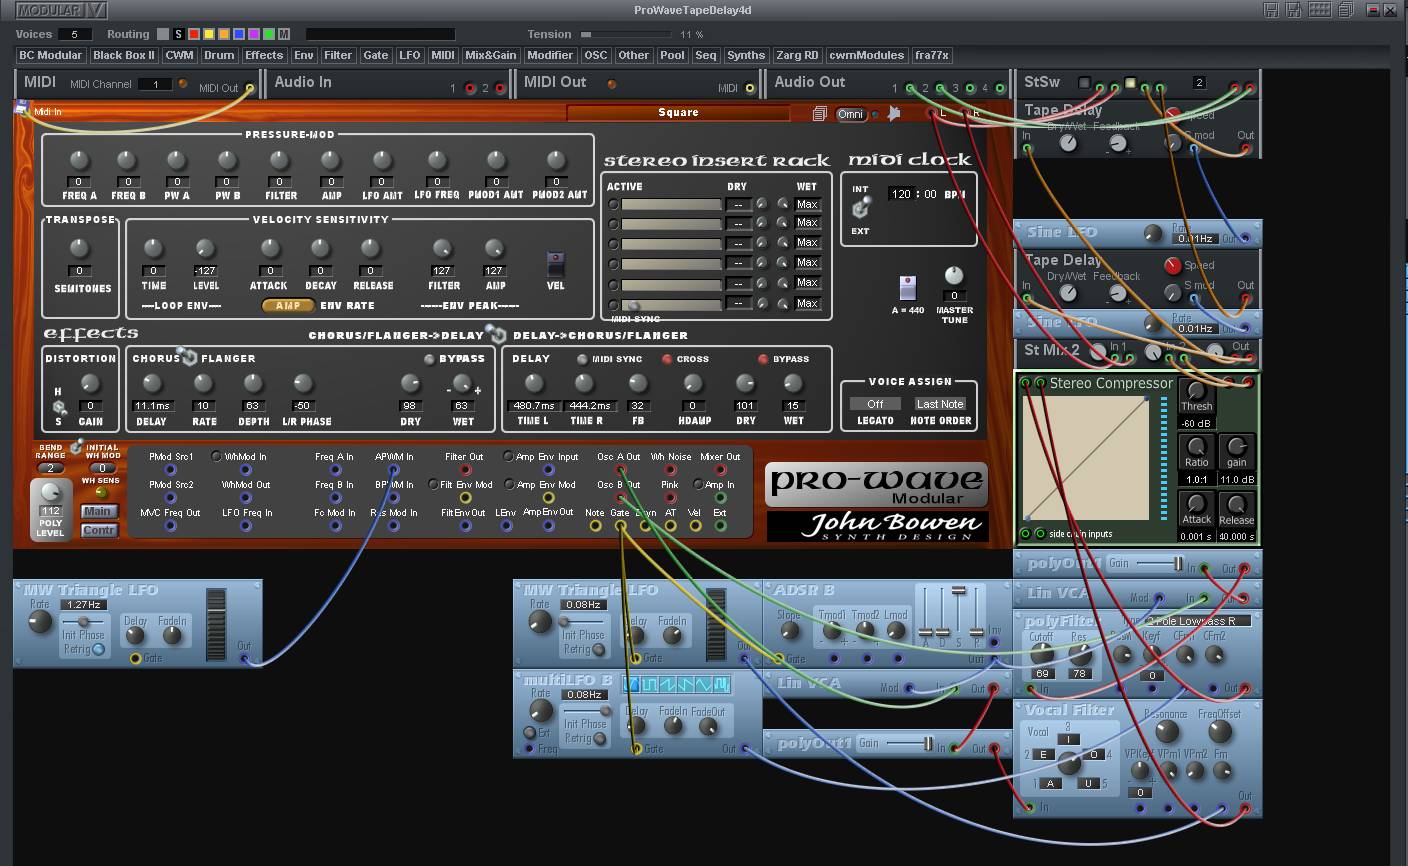The width and height of the screenshot is (1408, 866).
Task: Click the AMP env rate button
Action: tap(288, 305)
